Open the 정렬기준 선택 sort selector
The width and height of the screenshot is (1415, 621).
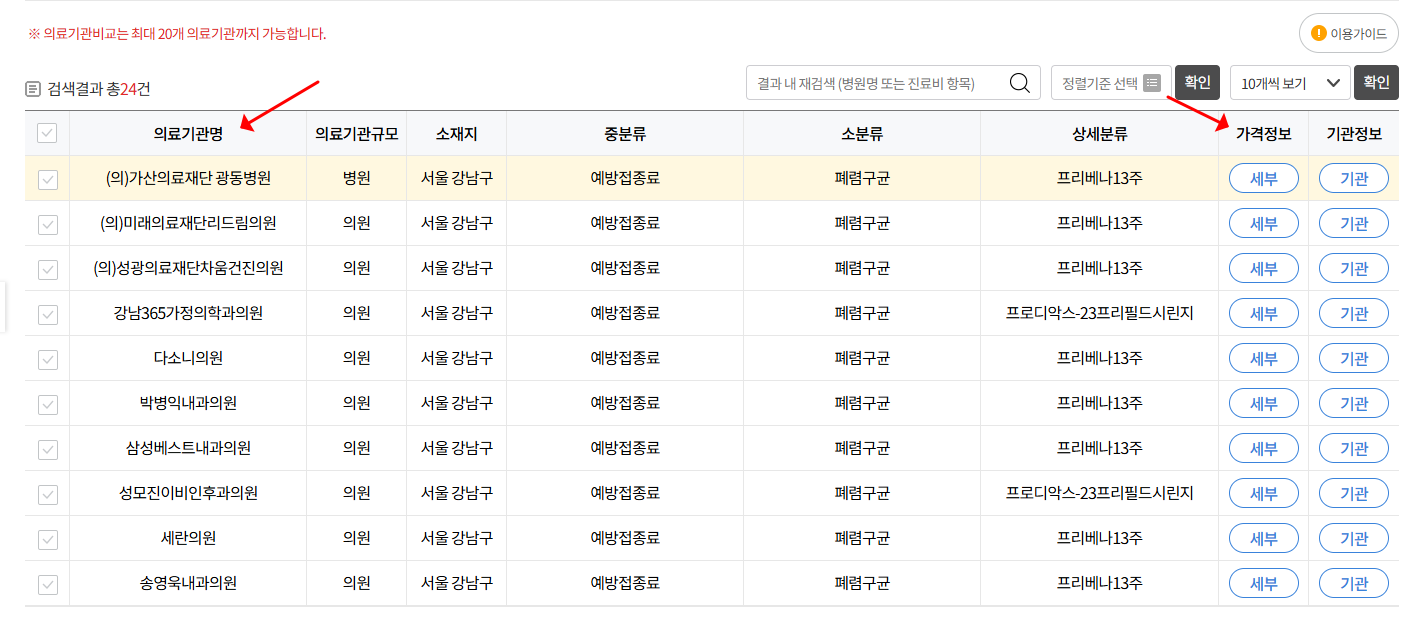tap(1111, 83)
